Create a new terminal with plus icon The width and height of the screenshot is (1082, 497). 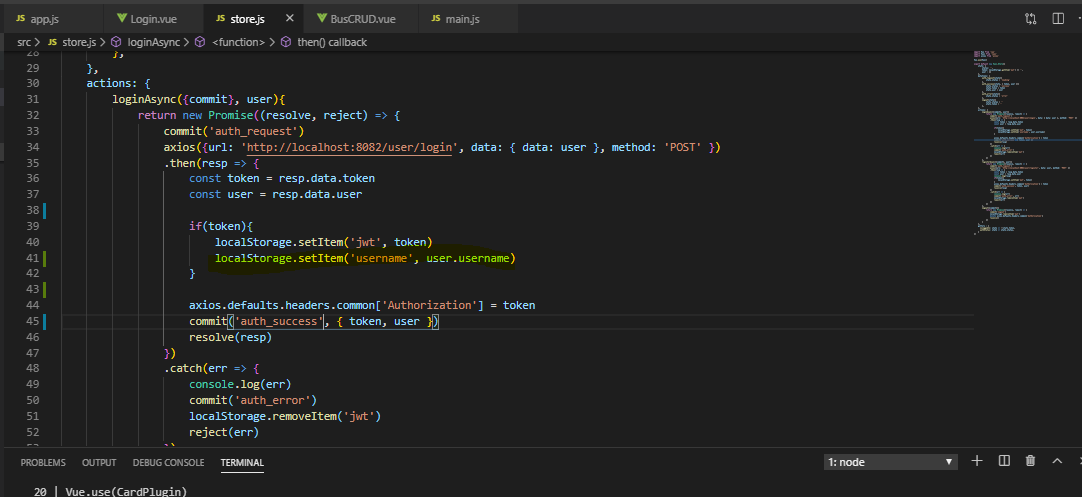[x=976, y=461]
